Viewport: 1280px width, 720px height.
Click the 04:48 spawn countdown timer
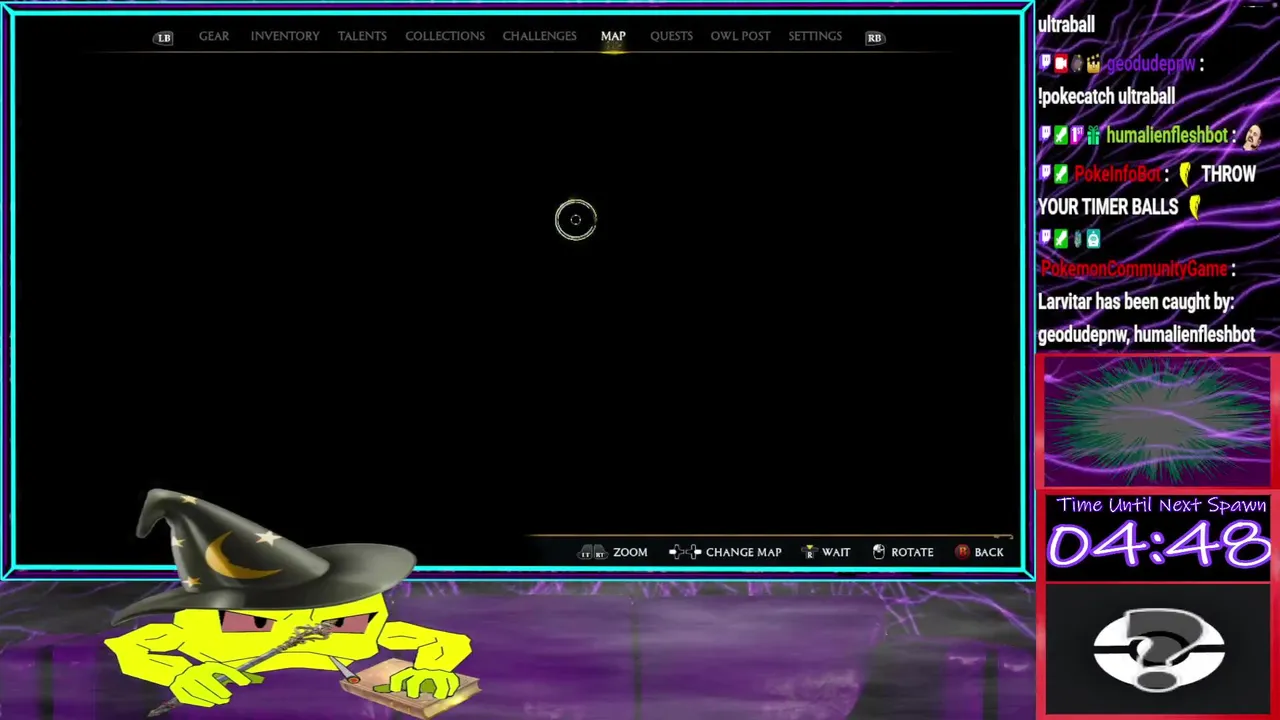point(1159,546)
